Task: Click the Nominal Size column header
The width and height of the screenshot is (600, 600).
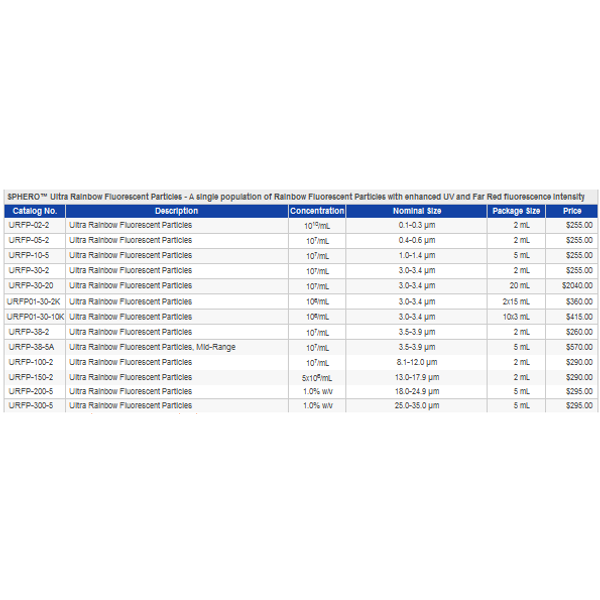Action: pyautogui.click(x=417, y=211)
